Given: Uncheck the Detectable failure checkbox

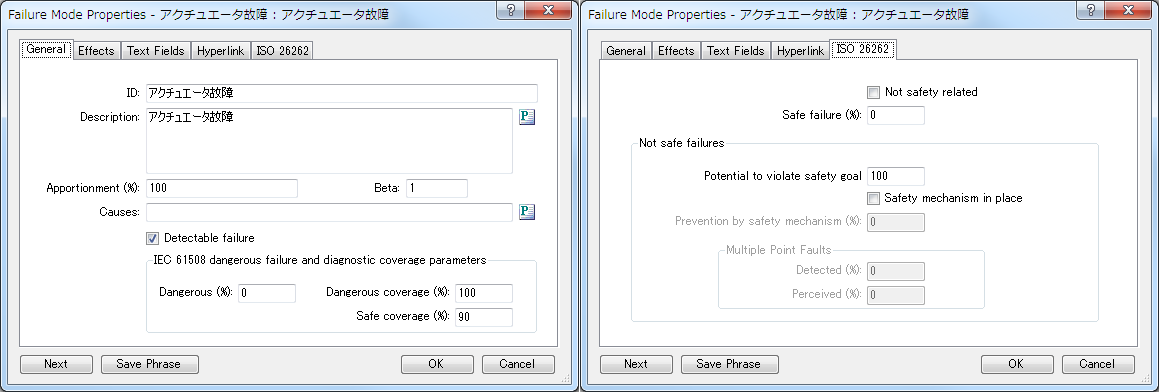Looking at the screenshot, I should 152,238.
